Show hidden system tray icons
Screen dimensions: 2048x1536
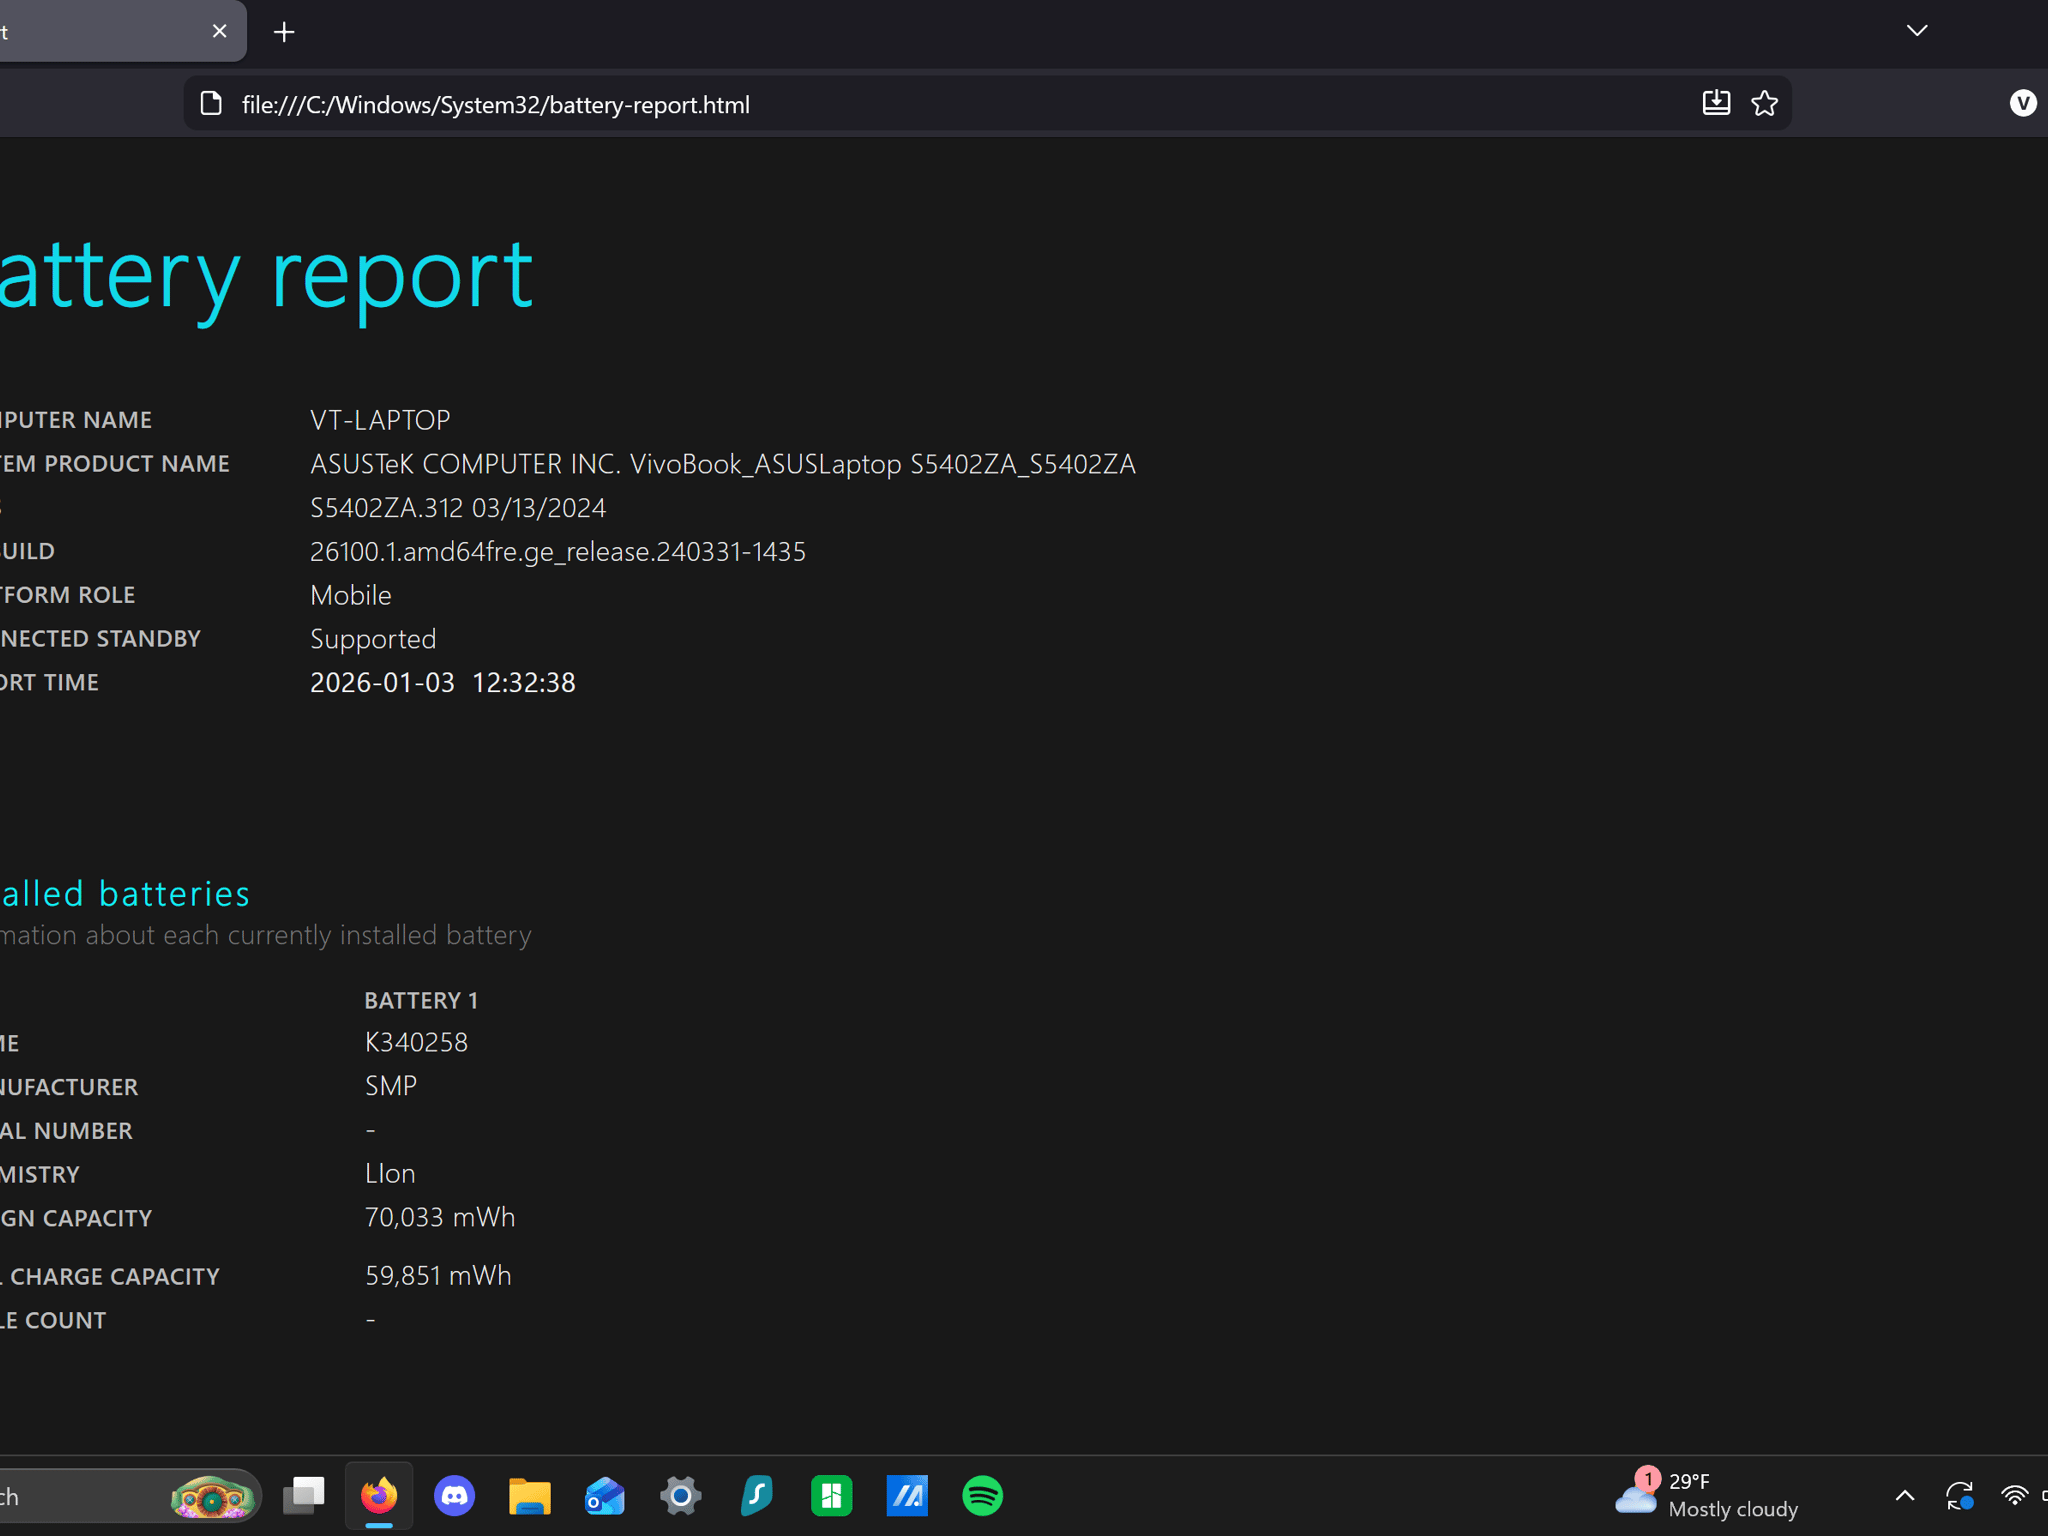pyautogui.click(x=1905, y=1496)
